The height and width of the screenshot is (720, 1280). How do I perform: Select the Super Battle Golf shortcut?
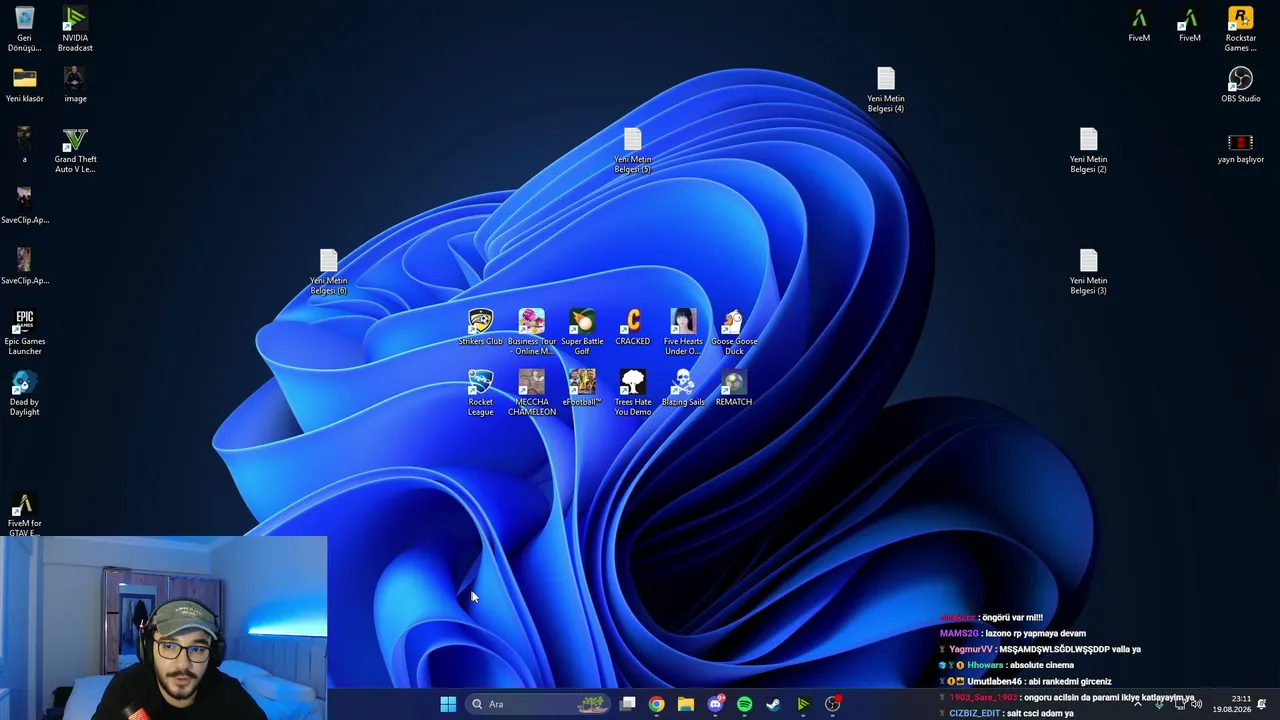582,333
